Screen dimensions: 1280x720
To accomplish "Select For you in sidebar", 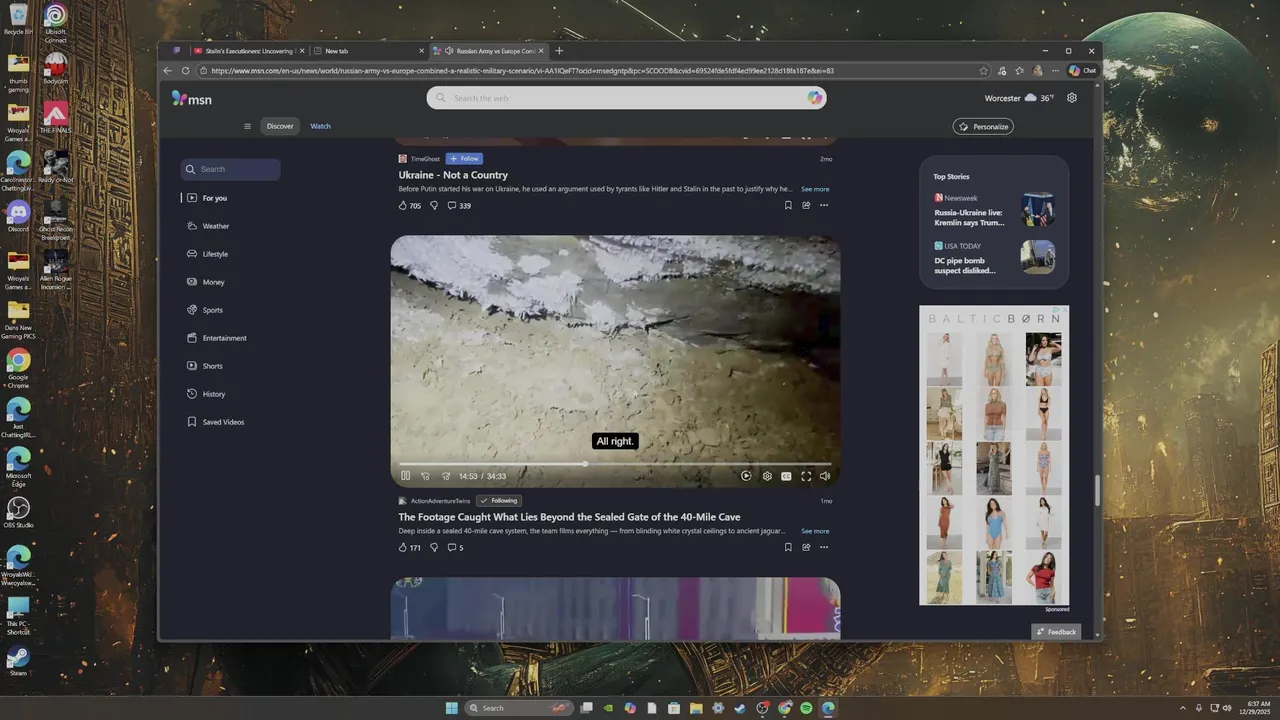I will [215, 198].
